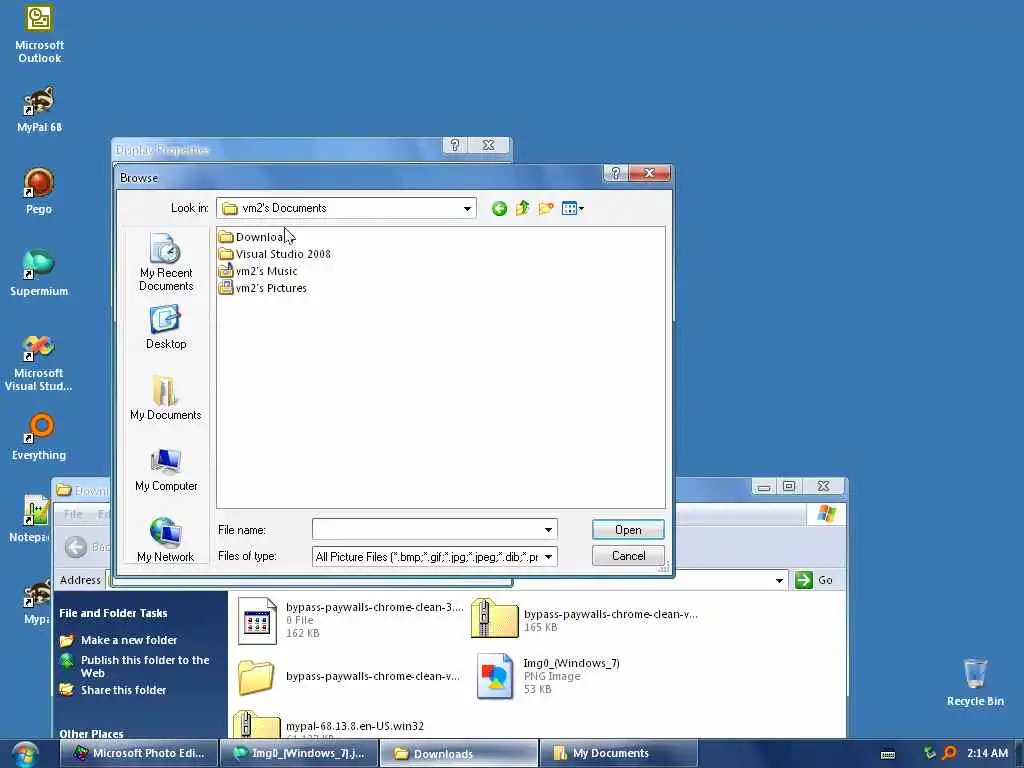
Task: Click the Go button in Downloads window
Action: [x=814, y=580]
